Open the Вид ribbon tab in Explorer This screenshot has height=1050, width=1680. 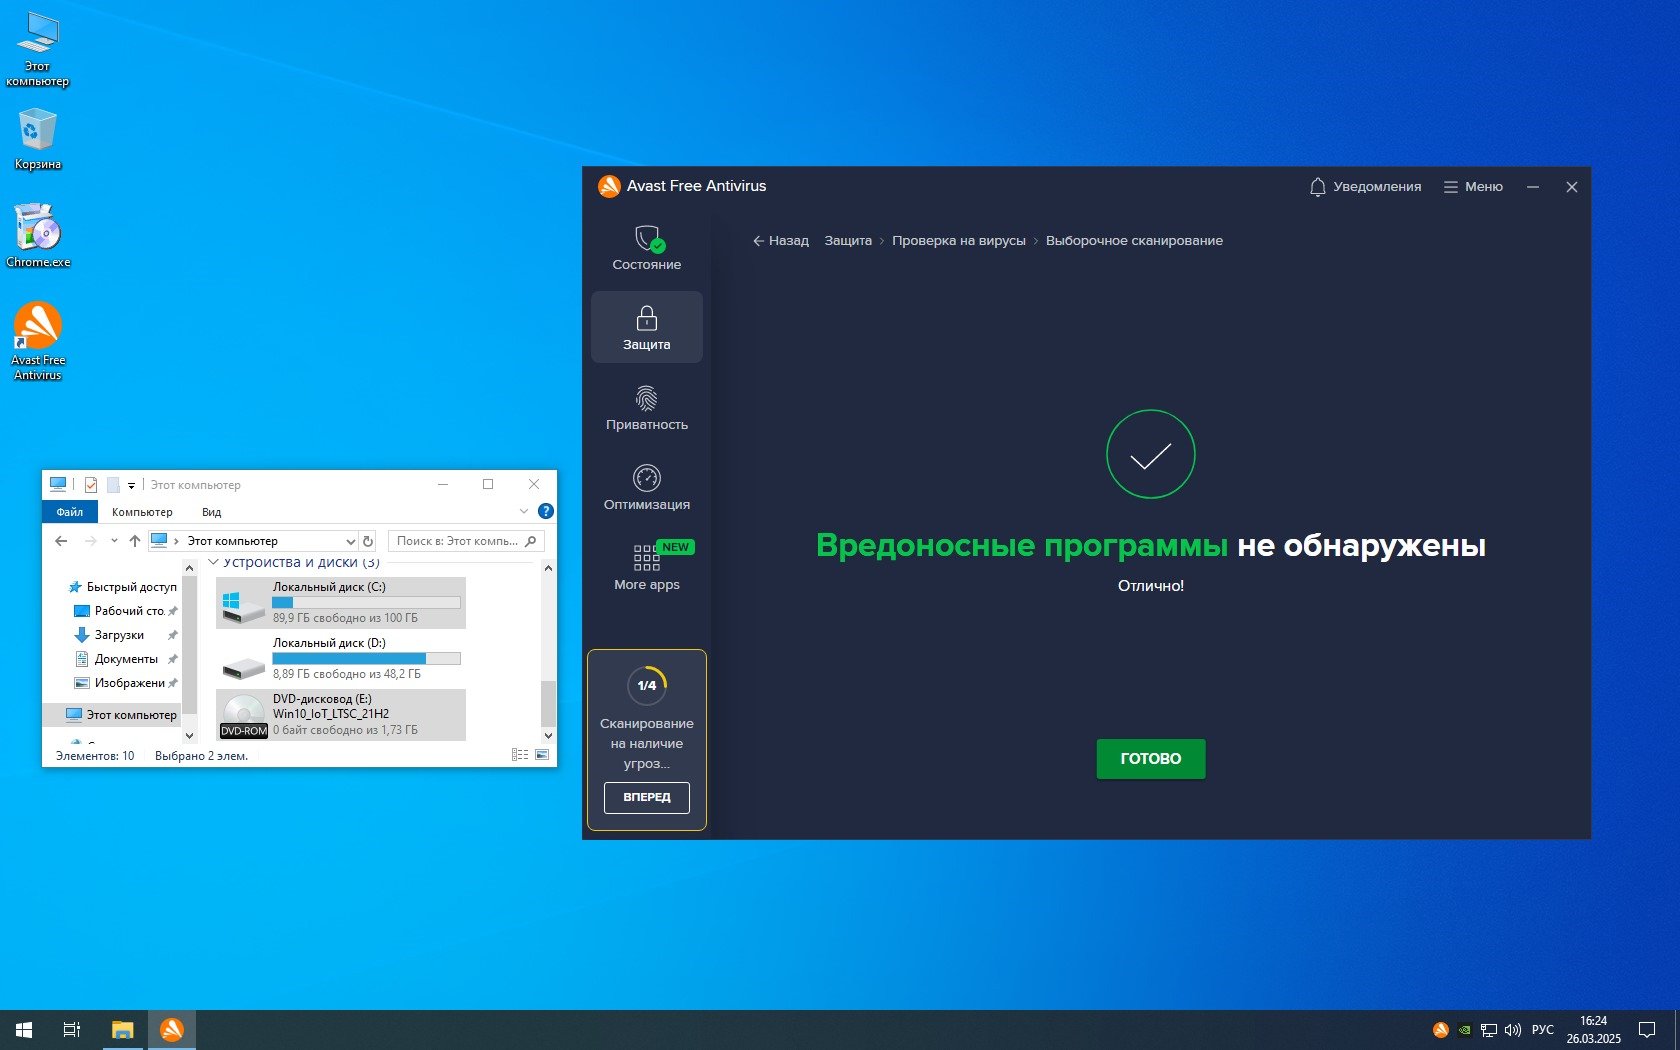[x=211, y=512]
